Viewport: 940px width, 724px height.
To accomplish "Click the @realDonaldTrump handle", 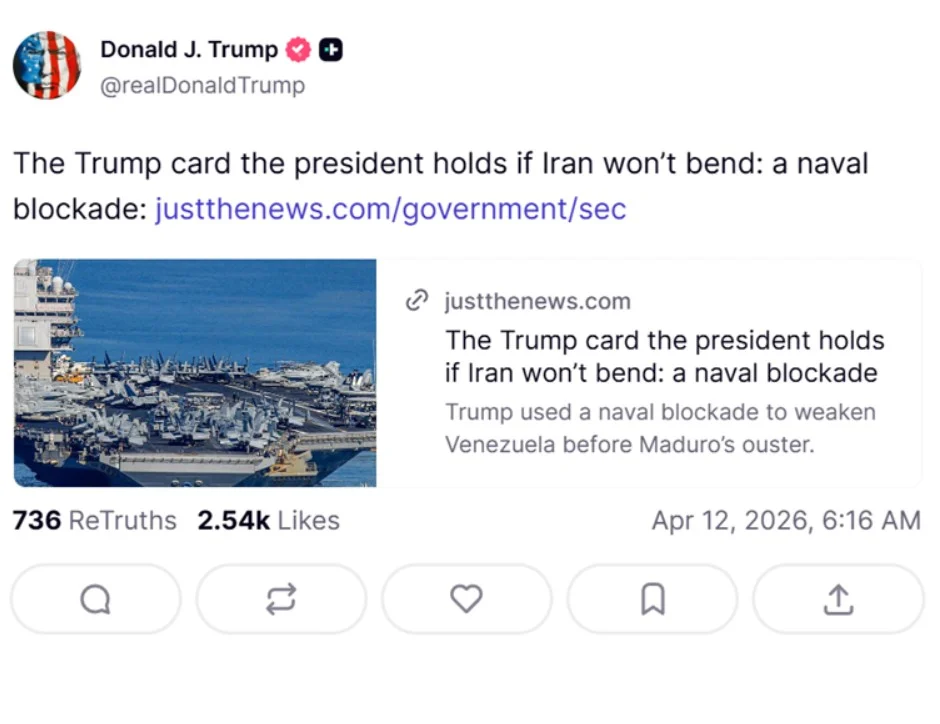I will pyautogui.click(x=203, y=85).
